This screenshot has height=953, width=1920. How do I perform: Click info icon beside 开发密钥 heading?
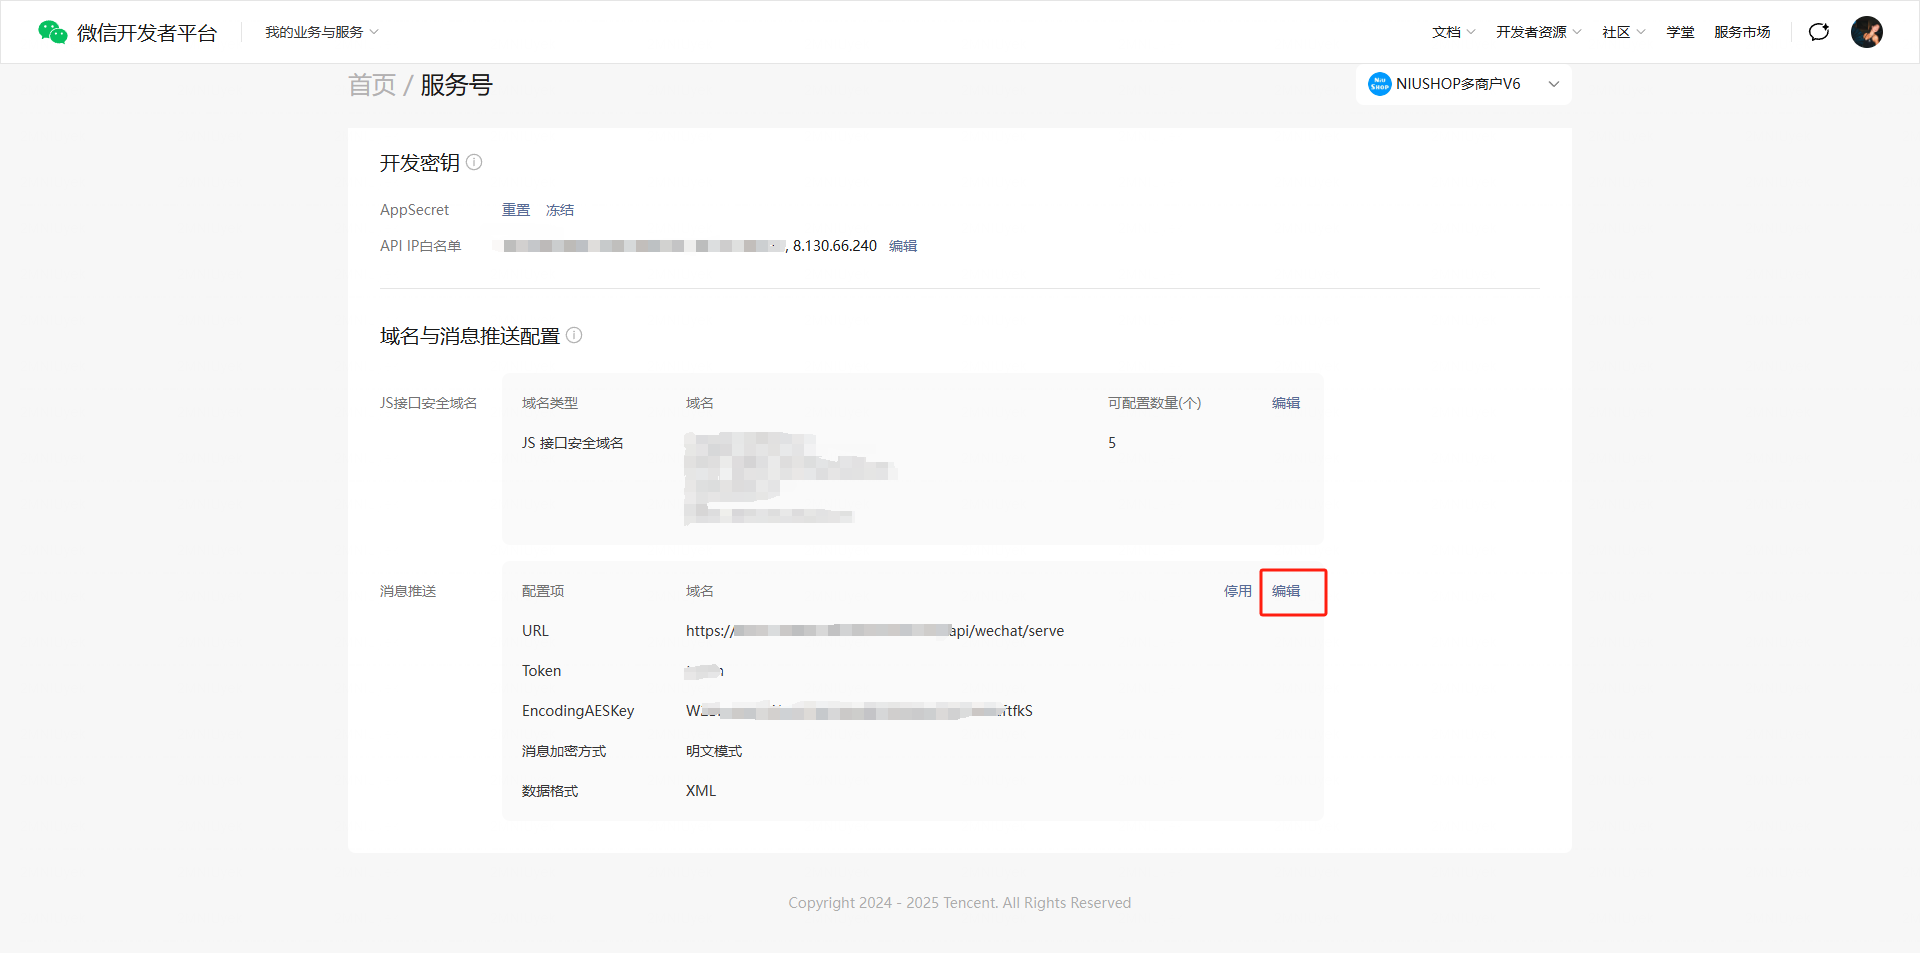point(474,162)
